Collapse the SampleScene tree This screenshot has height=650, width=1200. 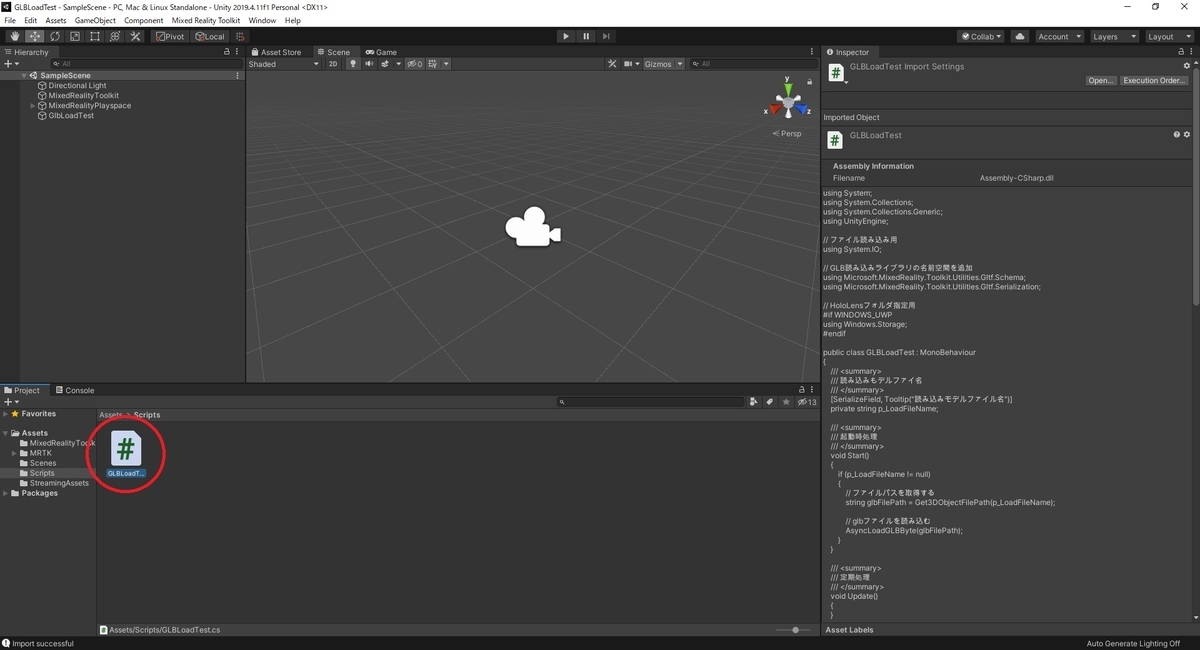(24, 76)
